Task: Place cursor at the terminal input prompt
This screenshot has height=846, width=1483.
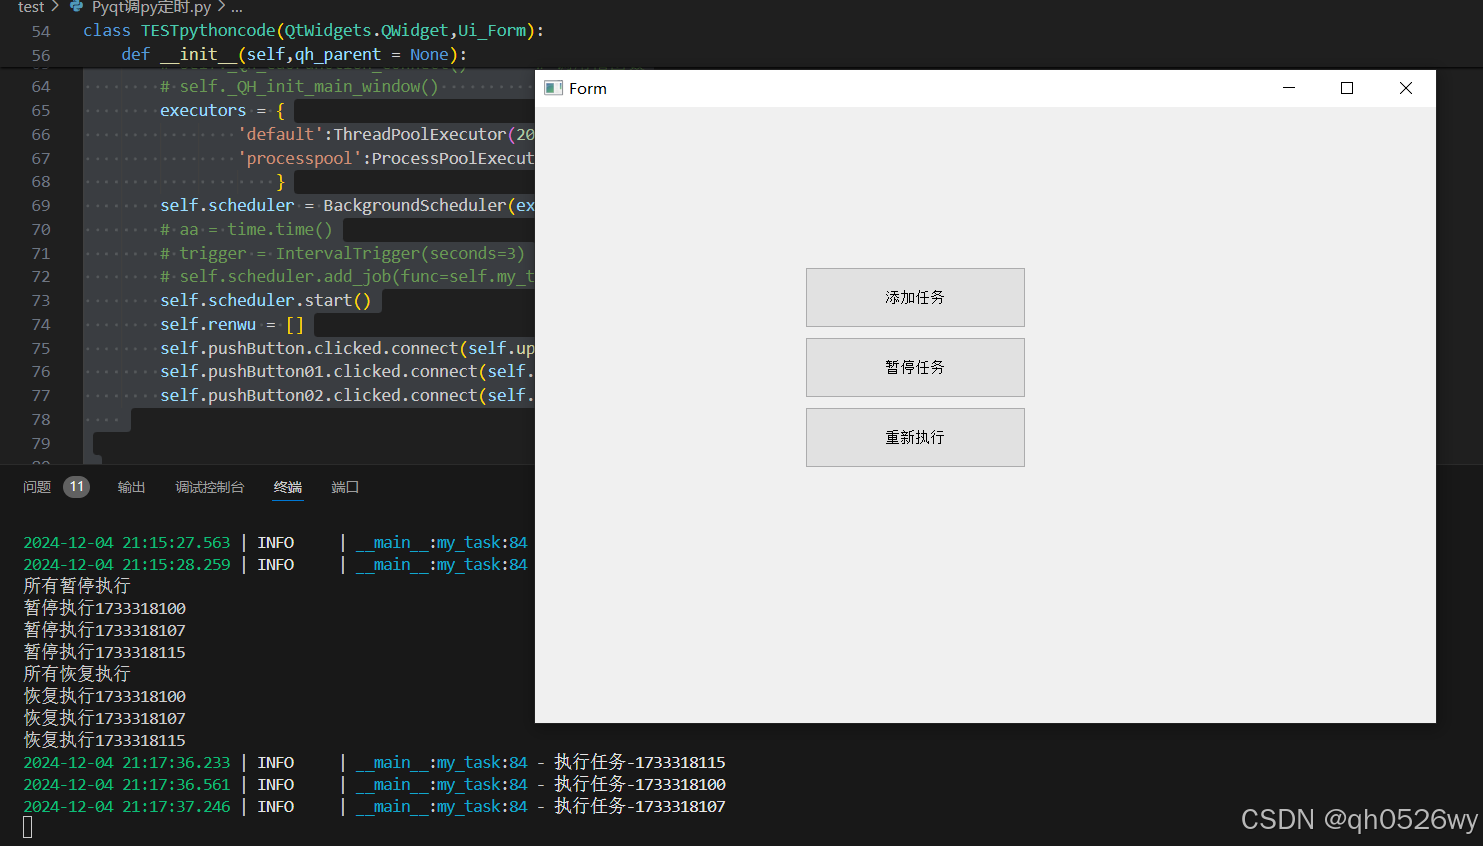Action: (x=27, y=827)
